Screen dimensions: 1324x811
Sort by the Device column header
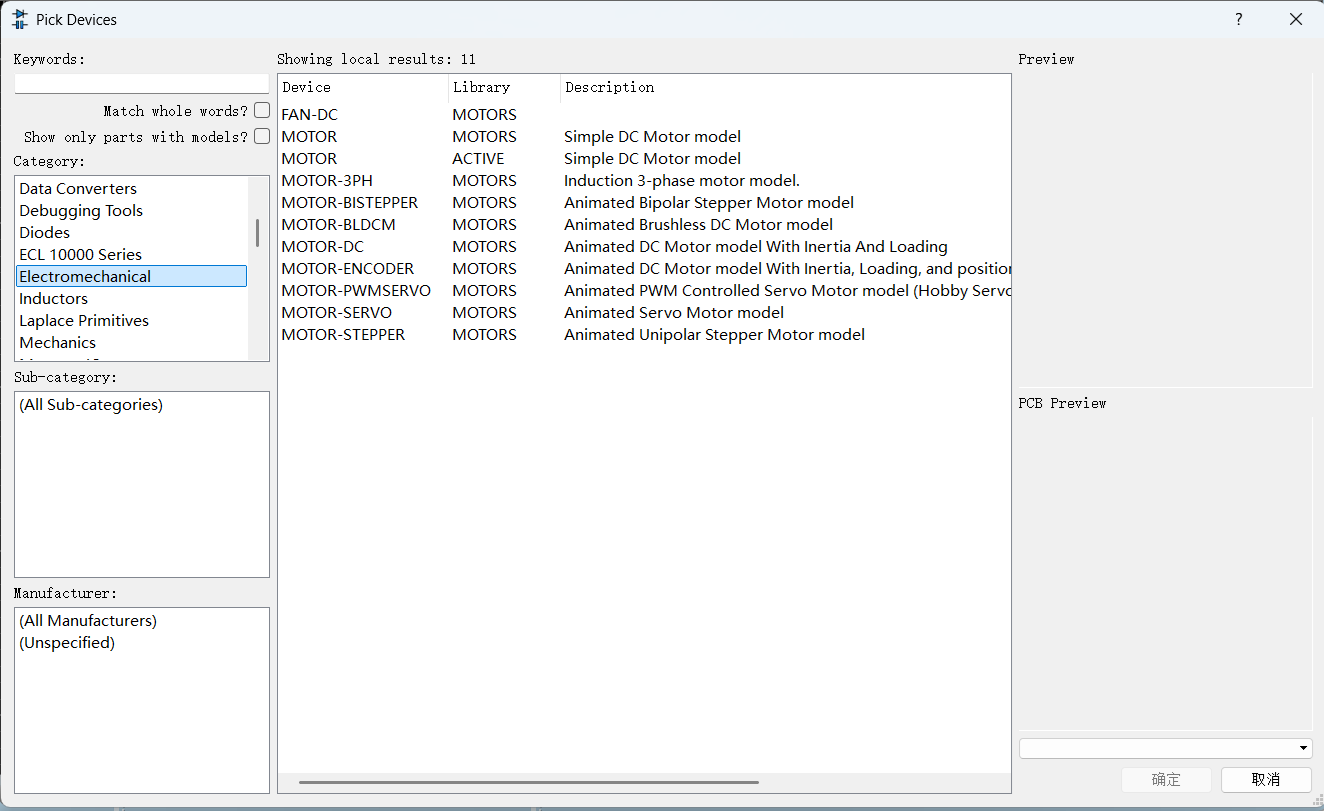point(363,88)
